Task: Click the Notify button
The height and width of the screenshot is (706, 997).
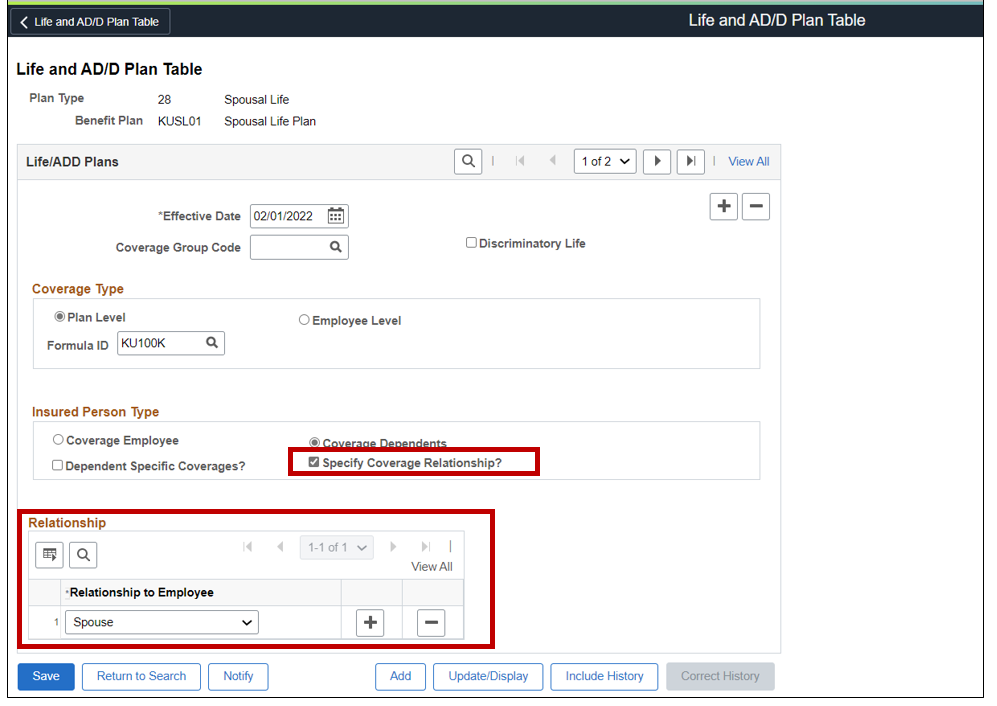Action: click(238, 676)
